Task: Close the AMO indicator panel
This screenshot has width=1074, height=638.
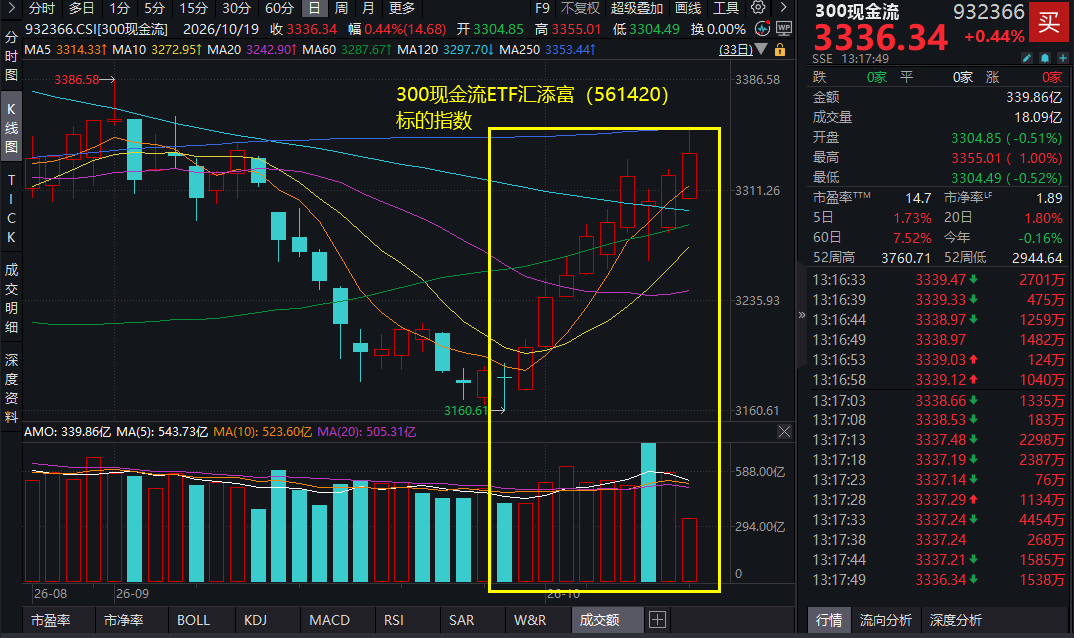Action: pos(784,432)
